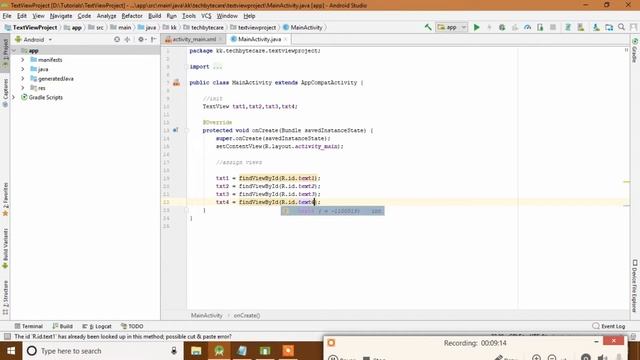The image size is (640, 360).
Task: Open the TODO tool window
Action: [x=132, y=326]
